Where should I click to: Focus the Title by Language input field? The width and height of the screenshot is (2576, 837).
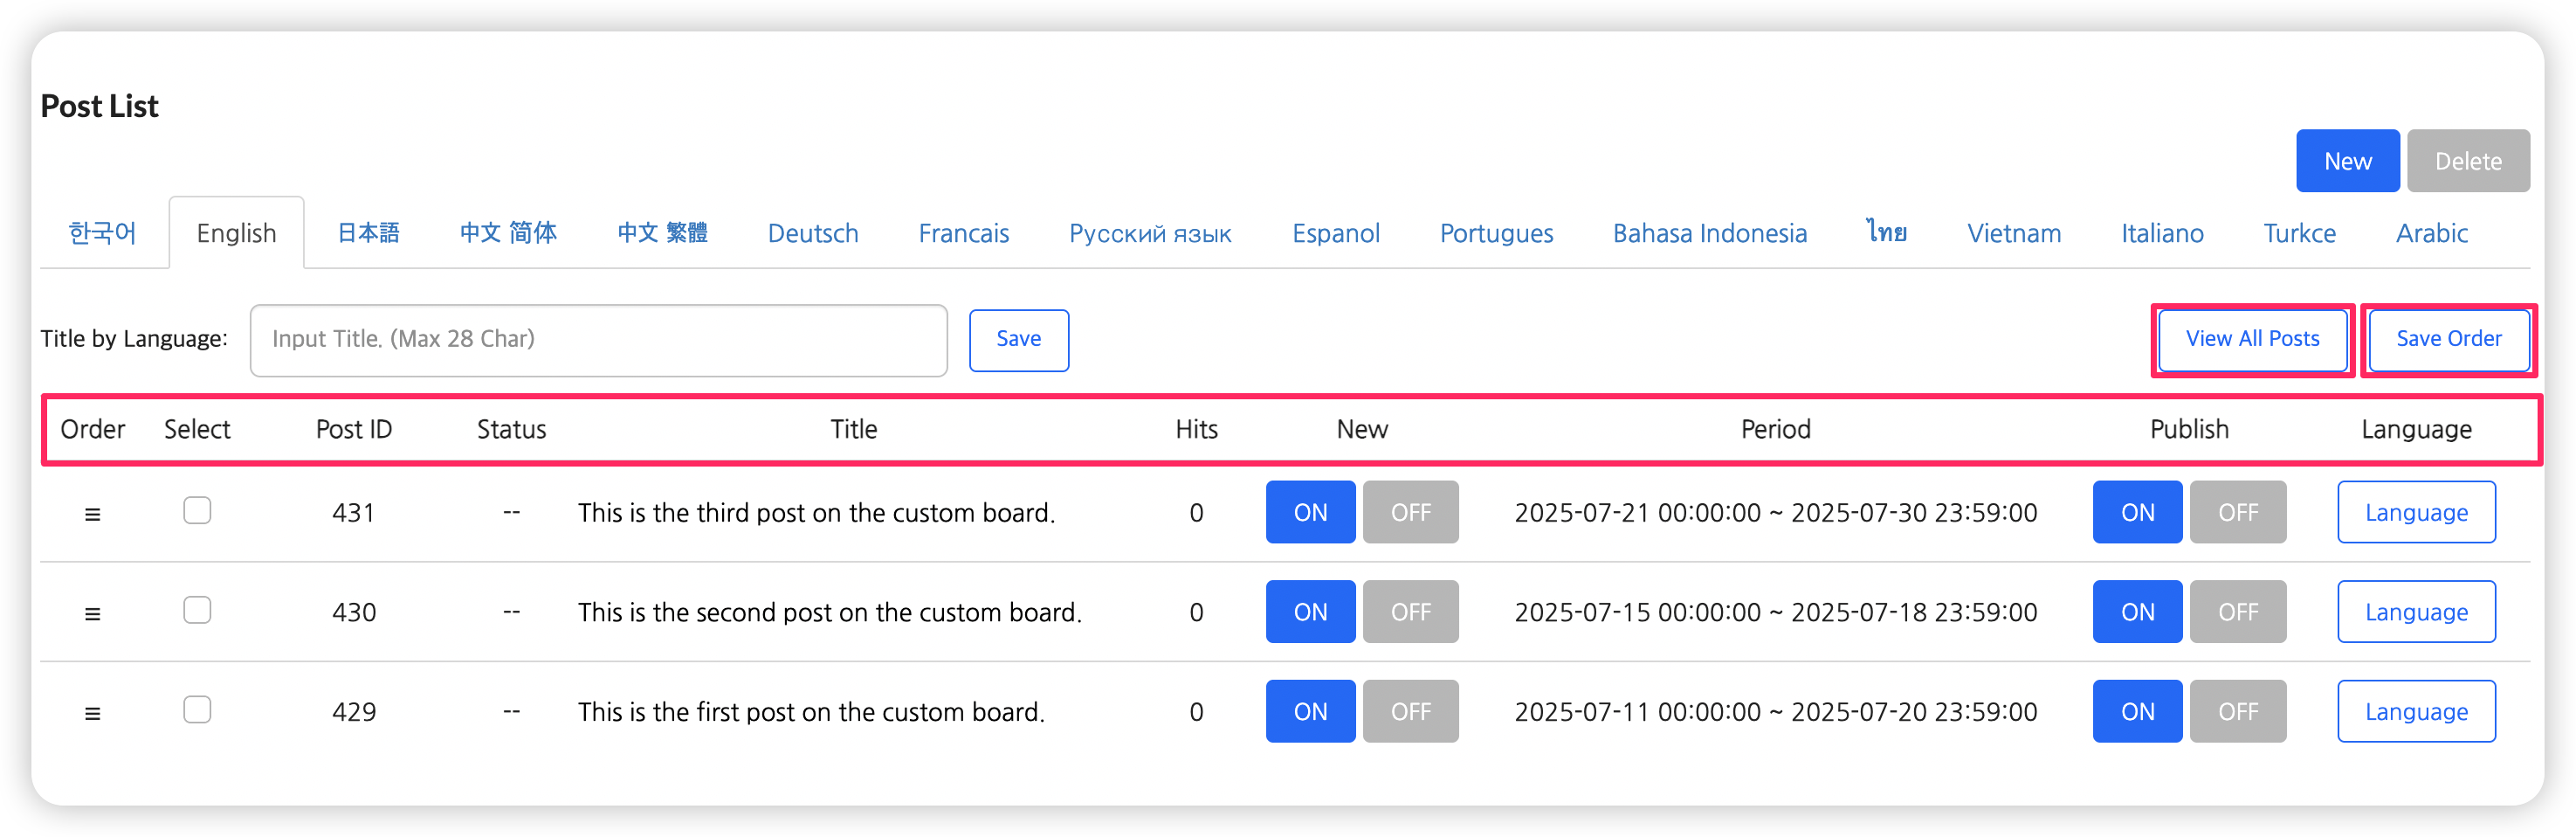598,340
